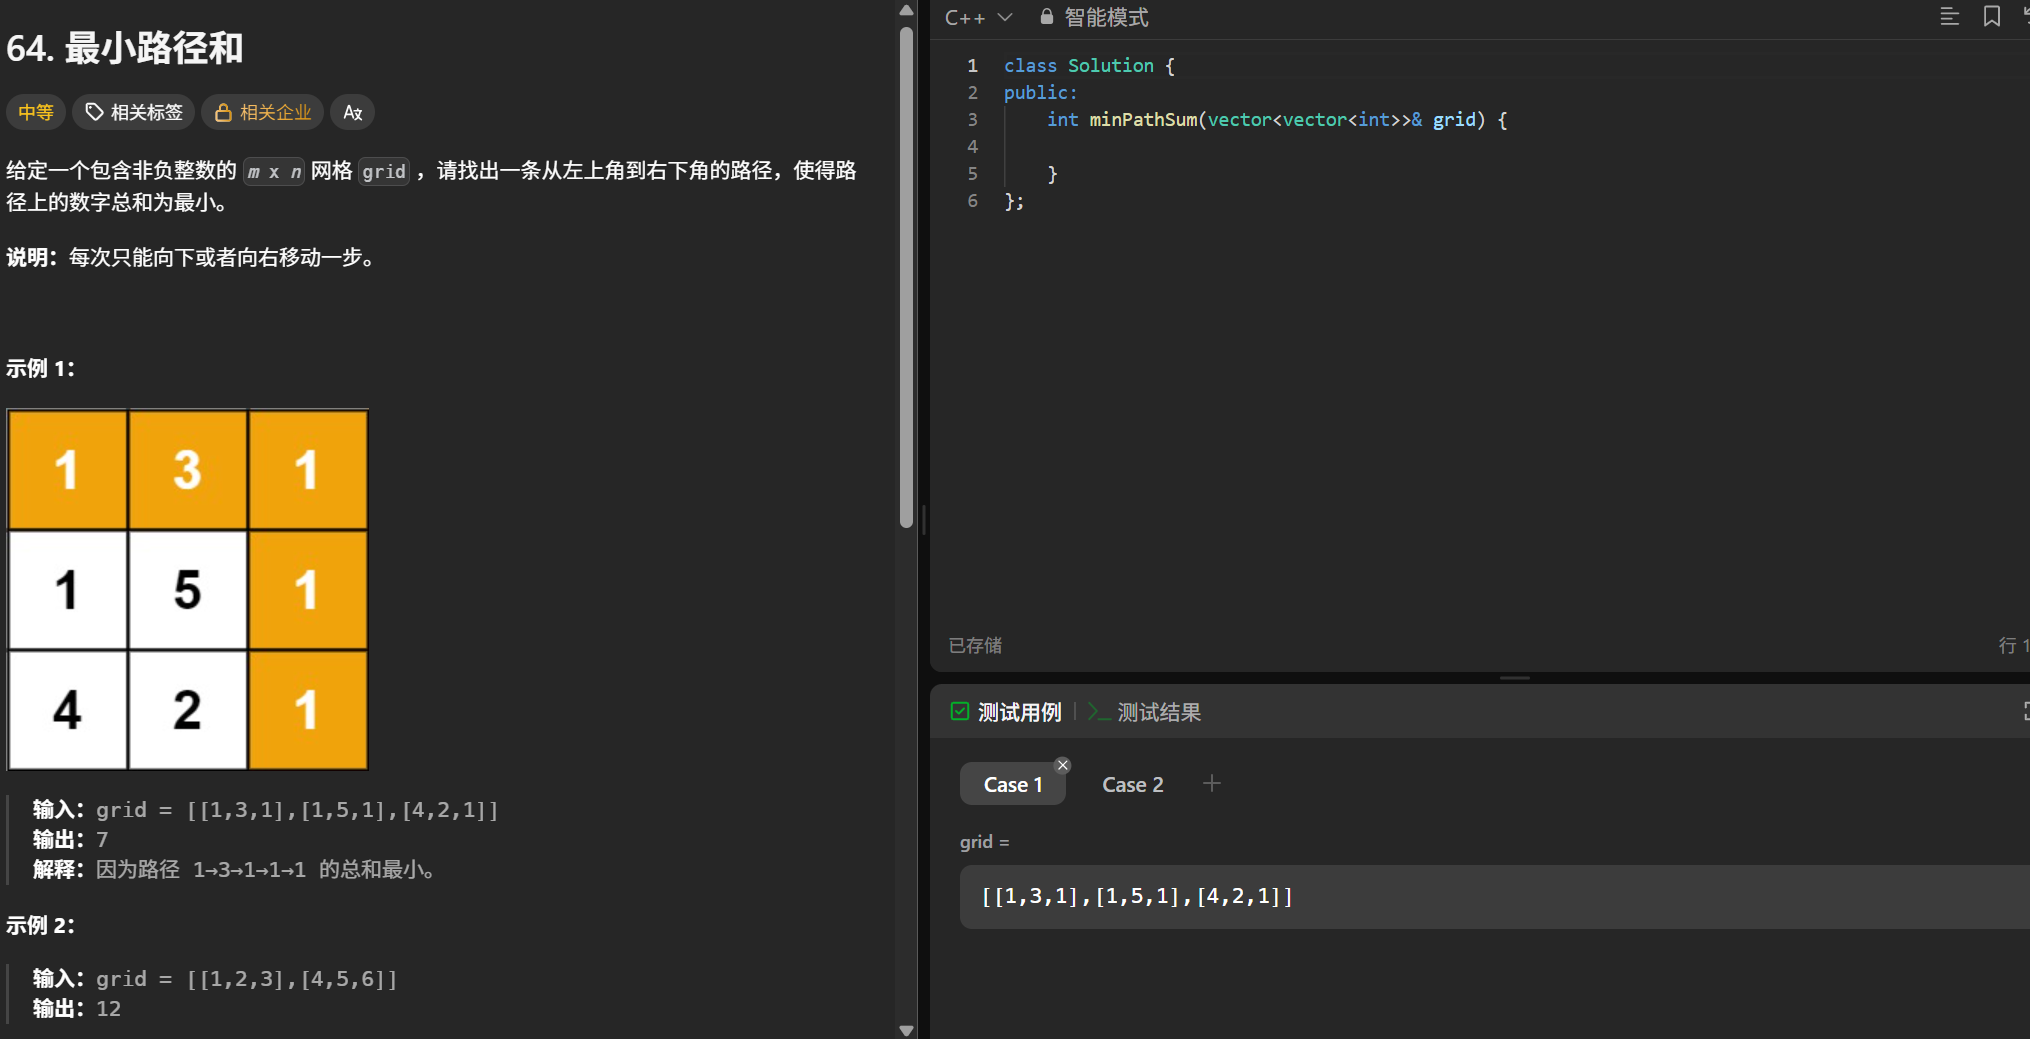Click the 智能模式 lock icon
Screen dimensions: 2030x1039
1046,17
